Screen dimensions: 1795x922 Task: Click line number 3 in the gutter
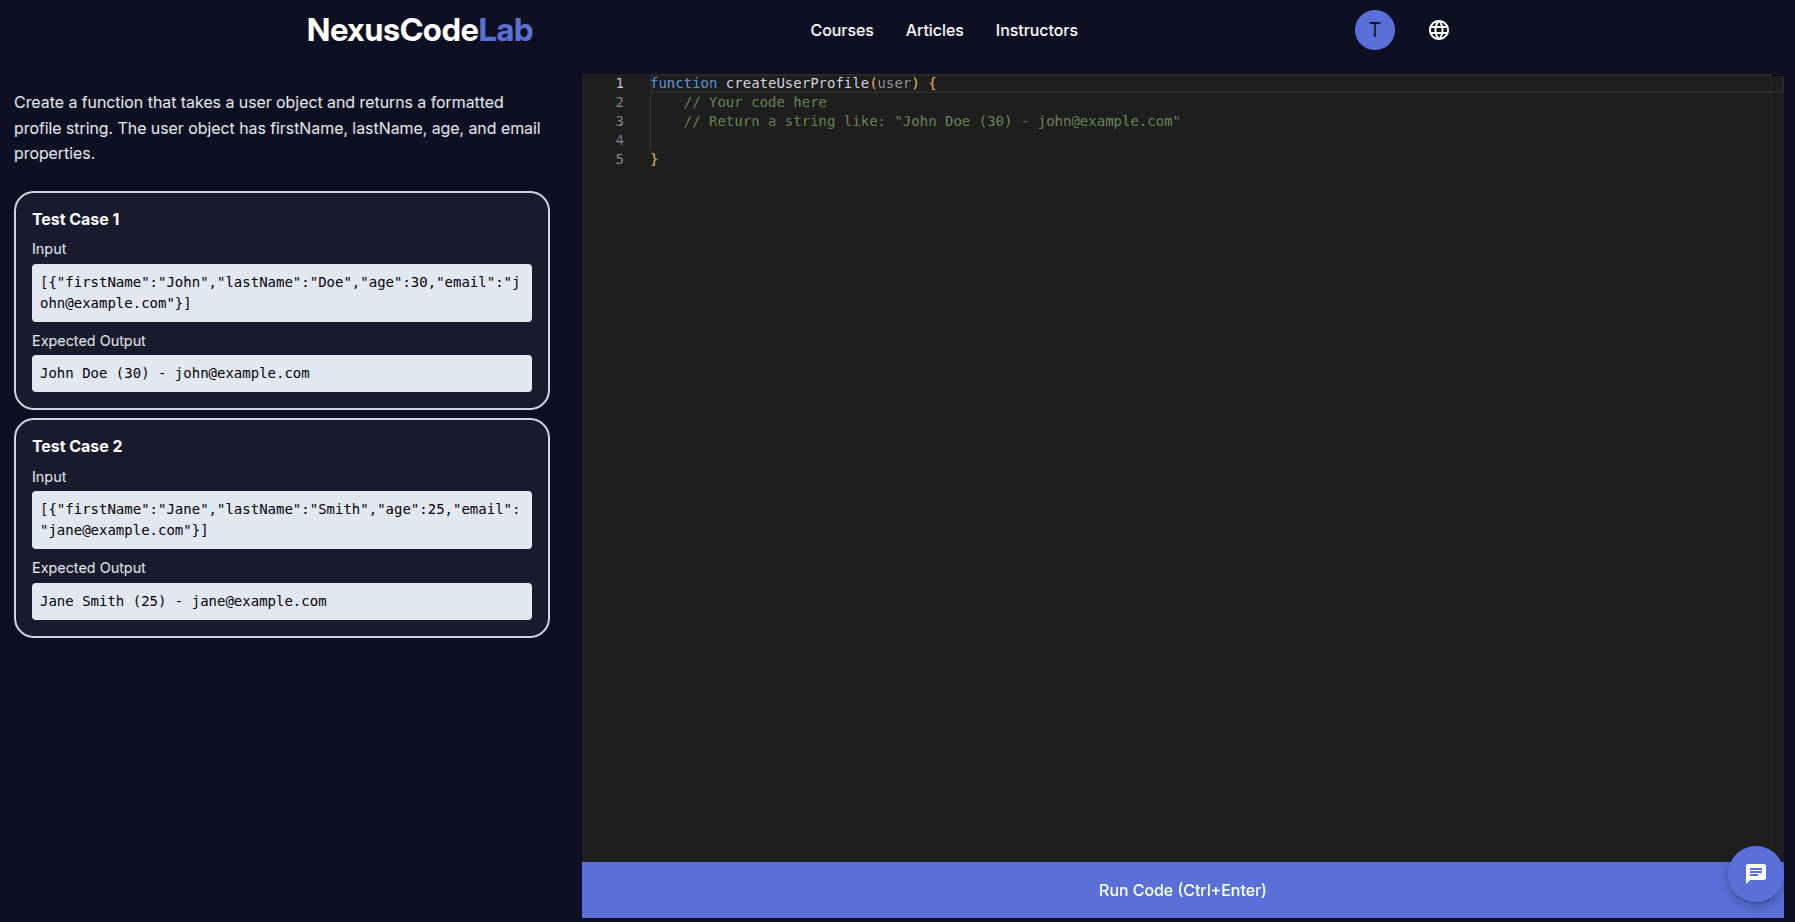click(620, 121)
